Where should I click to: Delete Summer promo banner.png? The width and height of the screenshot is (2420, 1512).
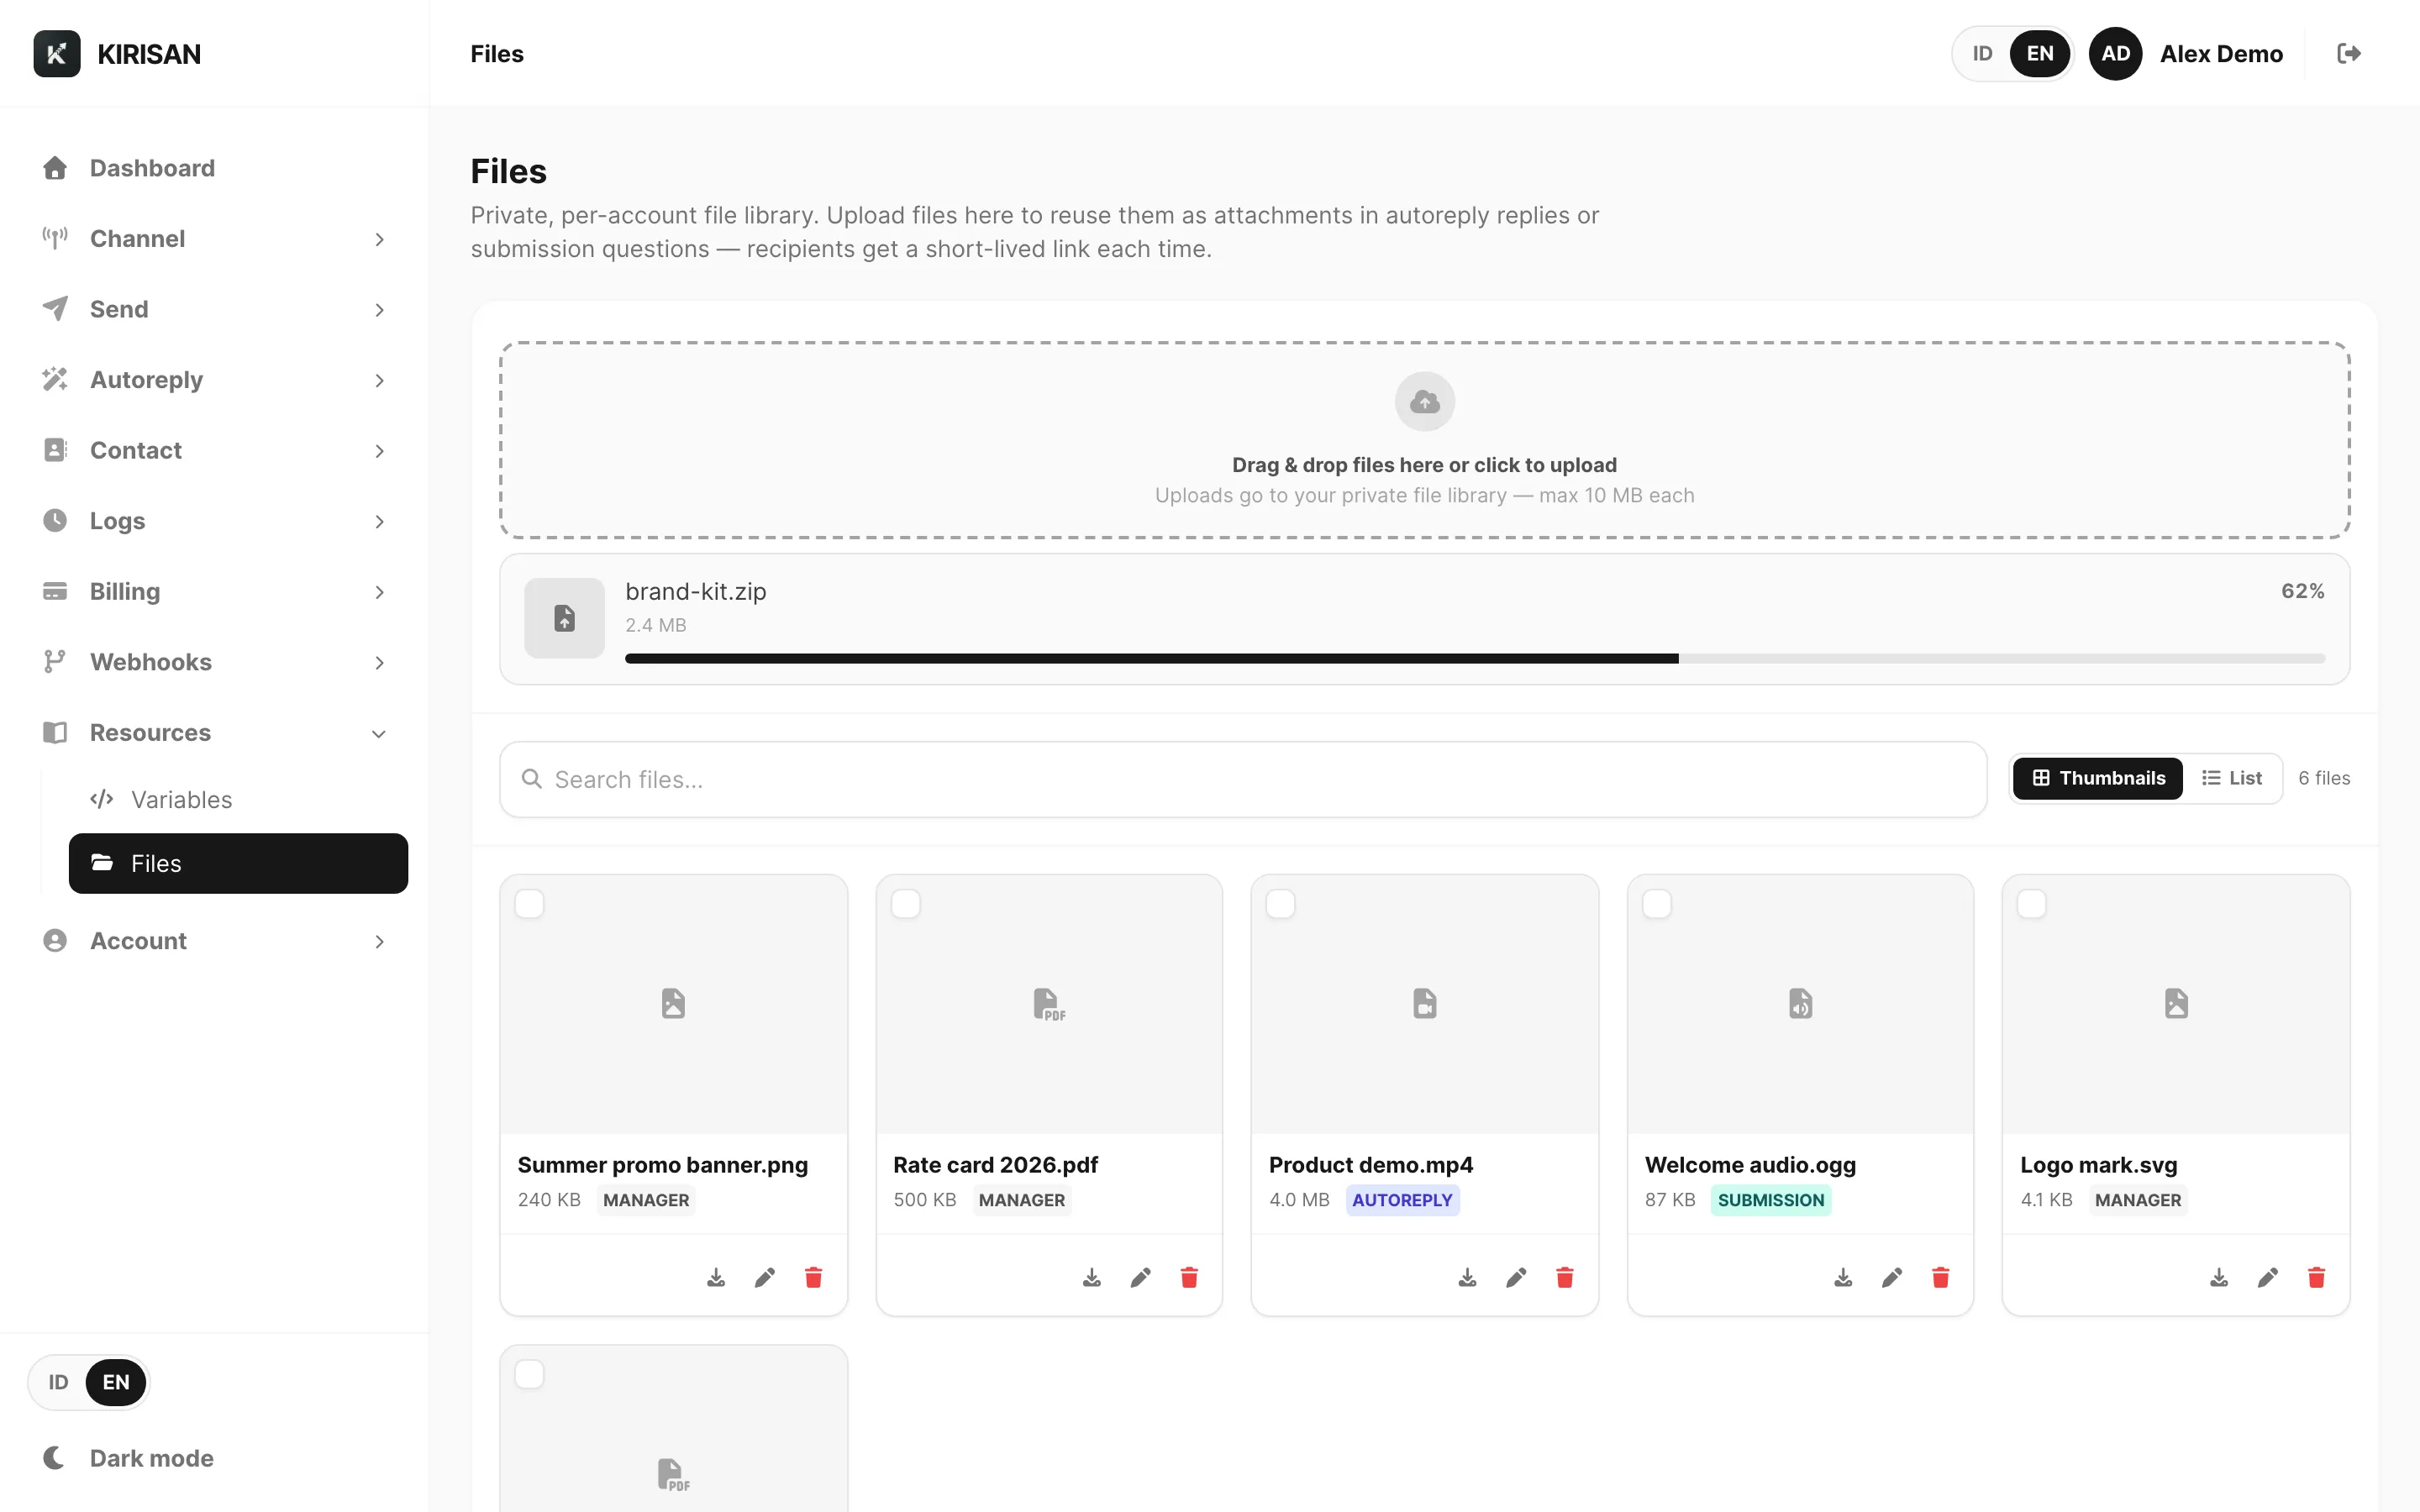(x=813, y=1277)
